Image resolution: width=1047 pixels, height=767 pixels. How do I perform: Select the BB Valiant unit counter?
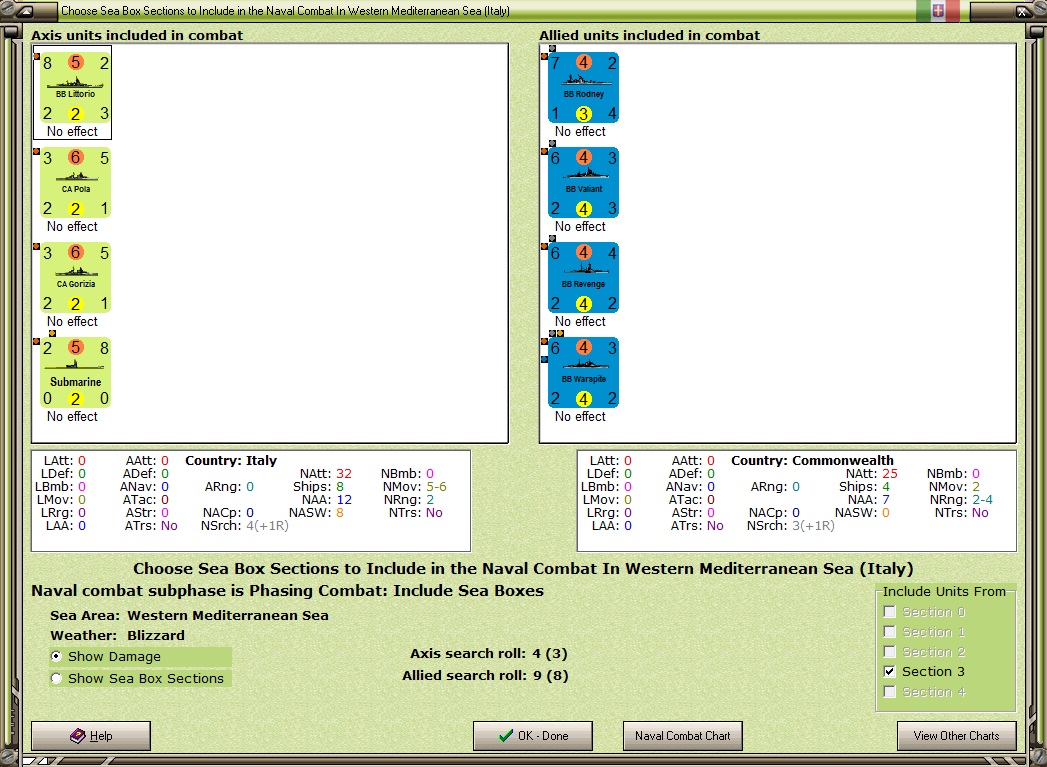(584, 183)
